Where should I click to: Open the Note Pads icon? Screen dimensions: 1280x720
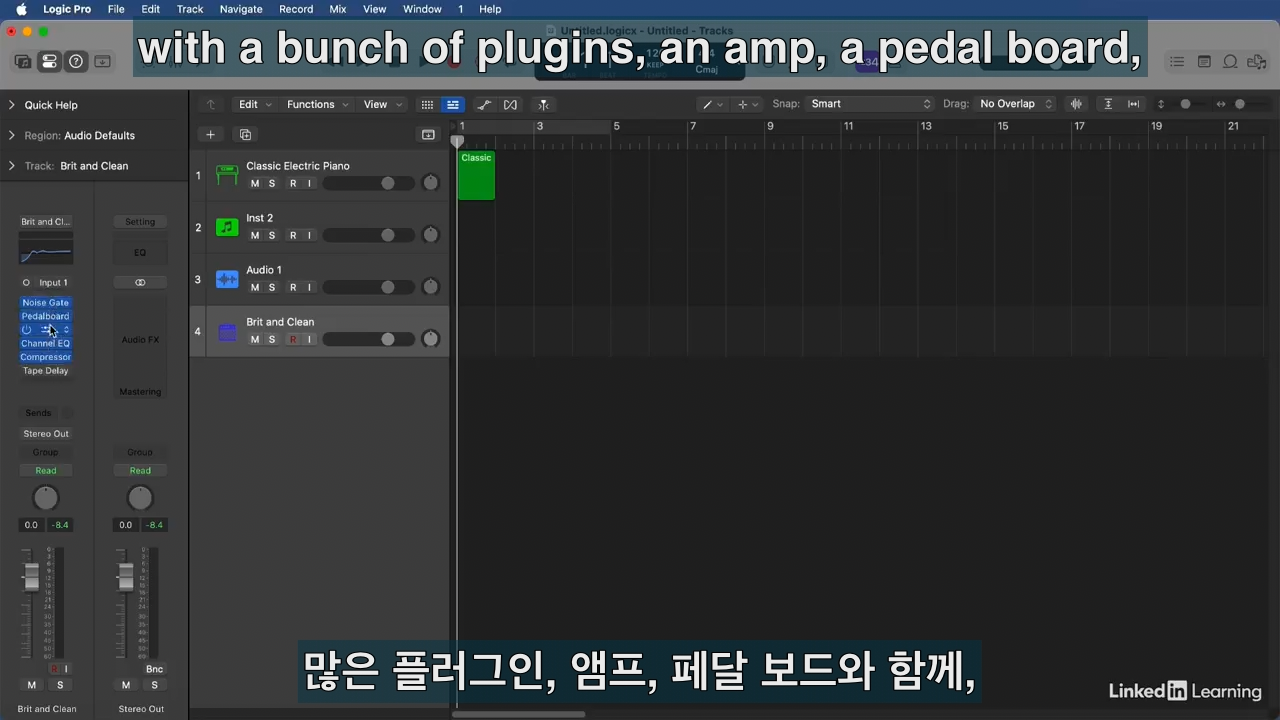[x=1204, y=62]
